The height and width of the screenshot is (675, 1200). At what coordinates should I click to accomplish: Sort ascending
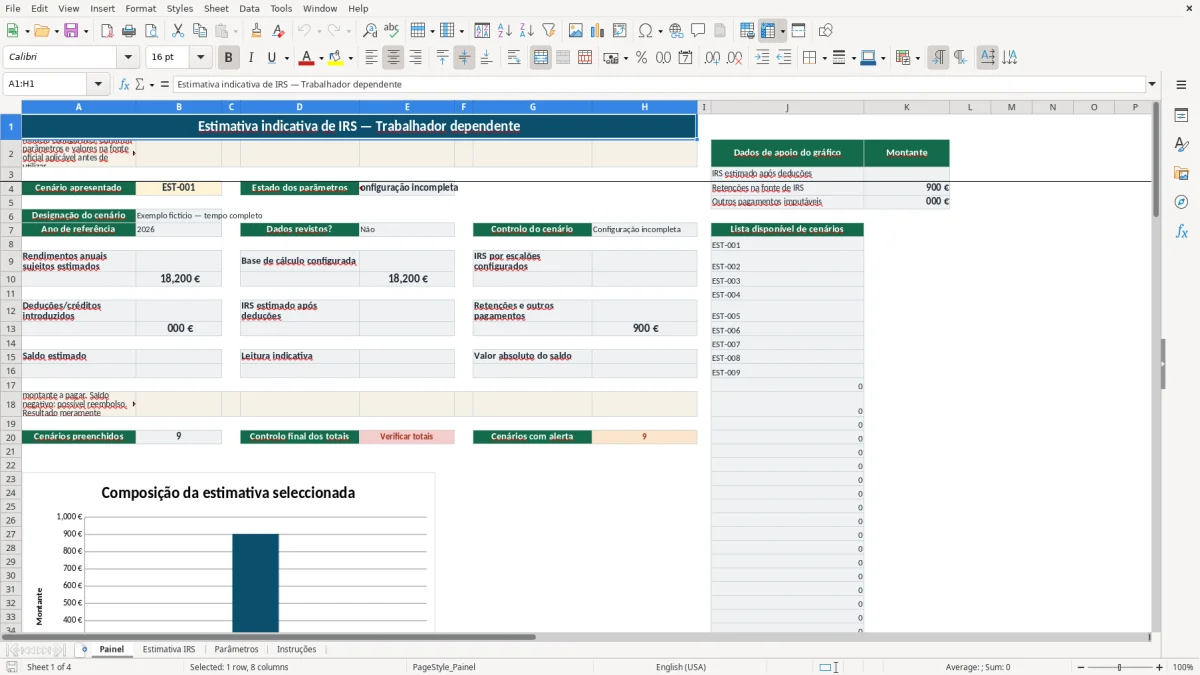(x=504, y=31)
